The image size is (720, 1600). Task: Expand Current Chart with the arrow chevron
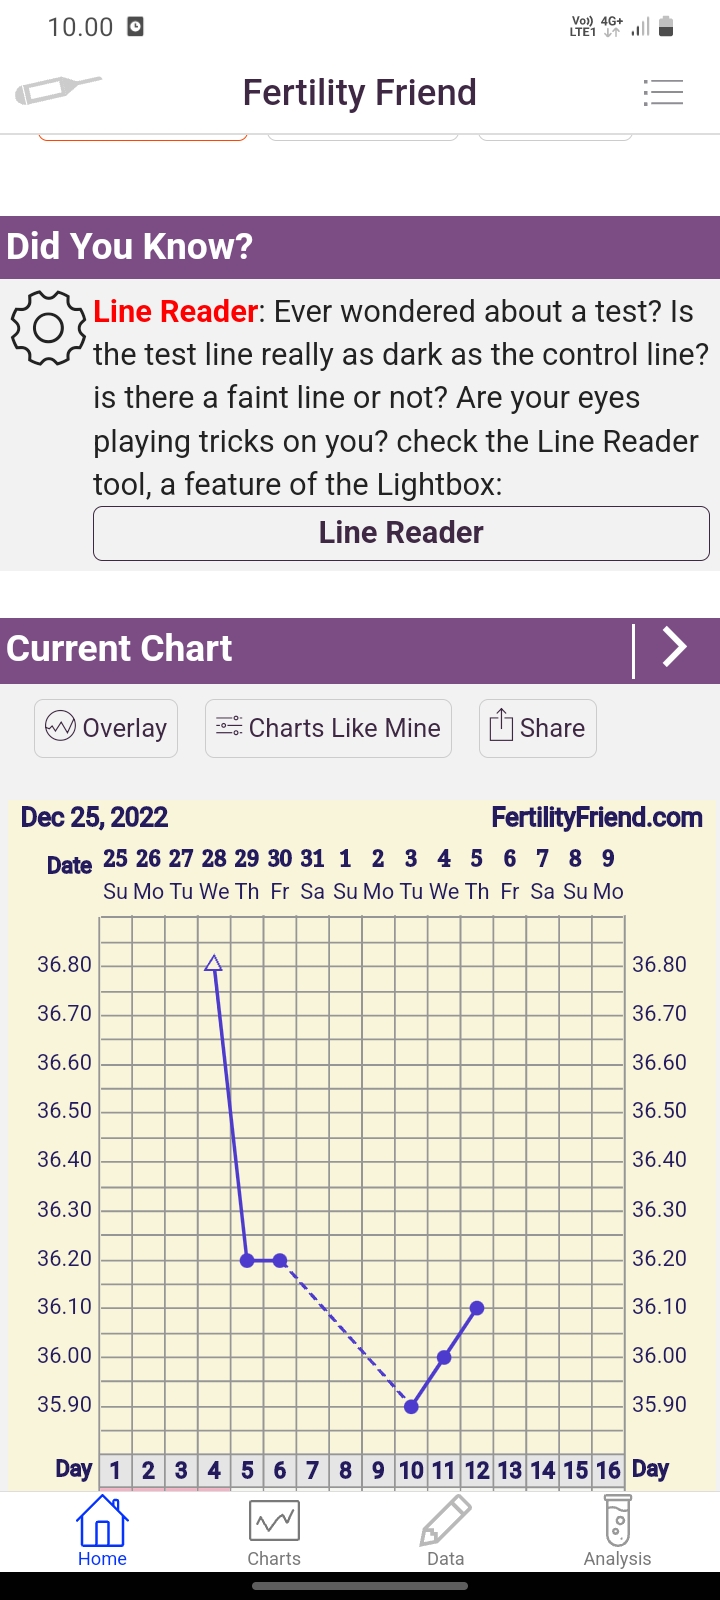[676, 648]
